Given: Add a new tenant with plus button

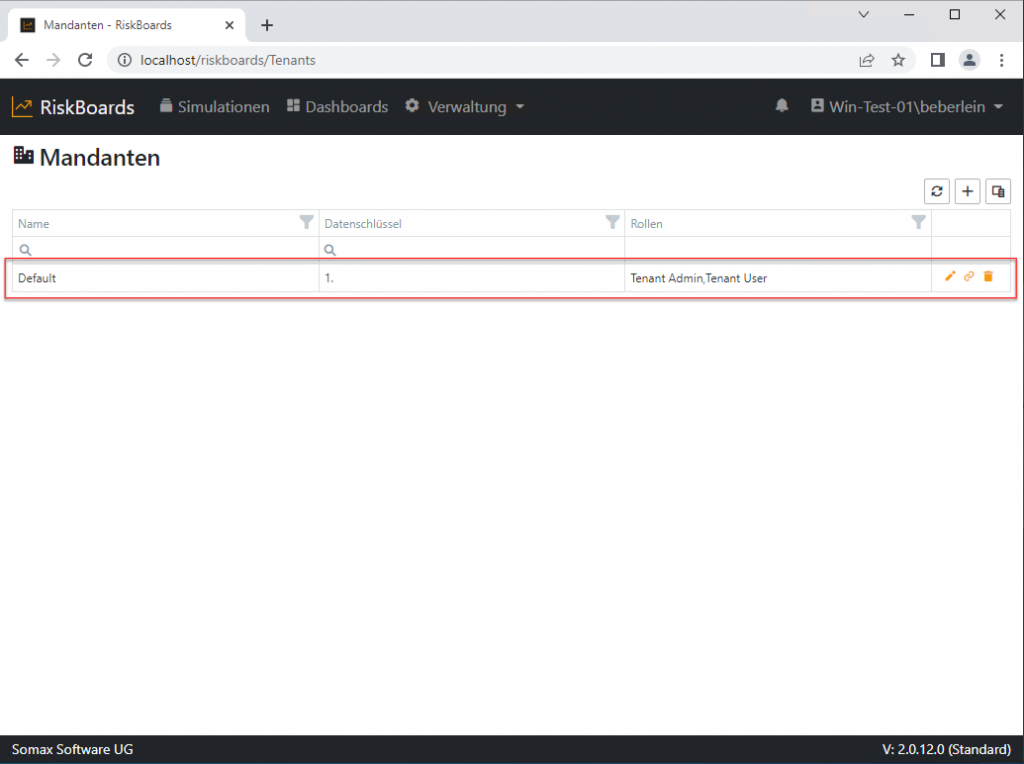Looking at the screenshot, I should point(967,191).
